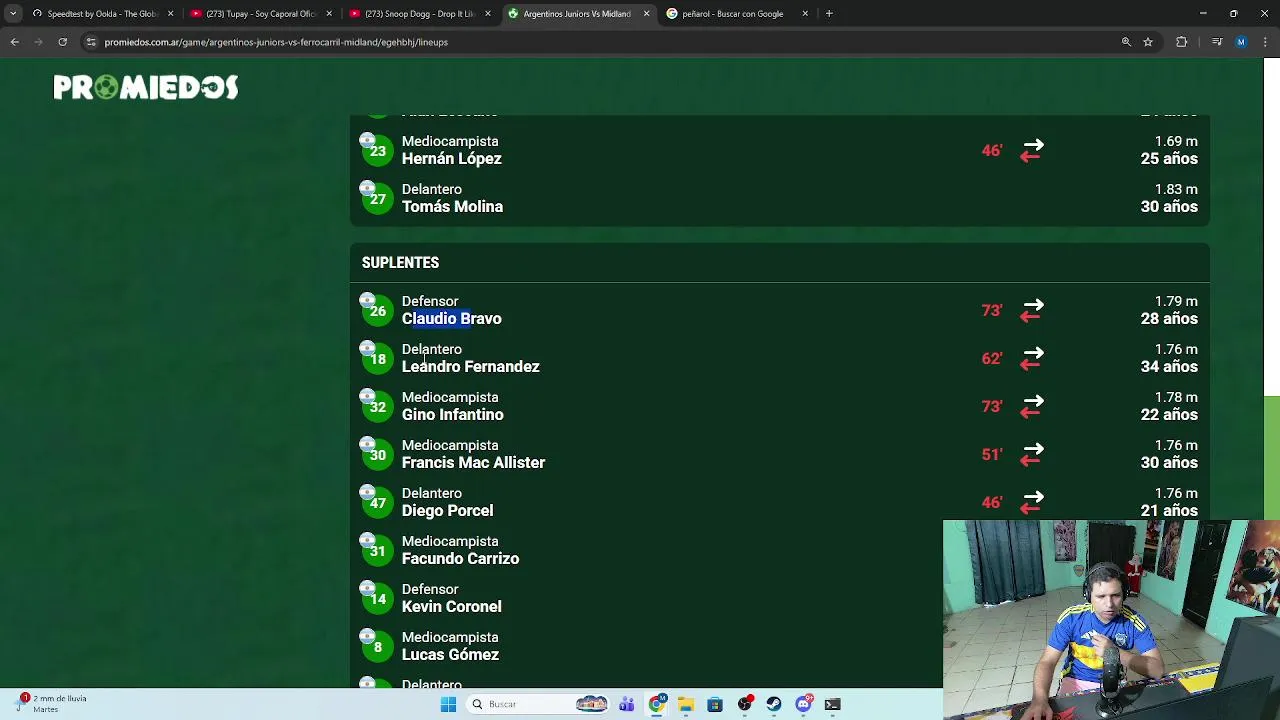The image size is (1280, 720).
Task: Open the media controls icon
Action: [1217, 42]
